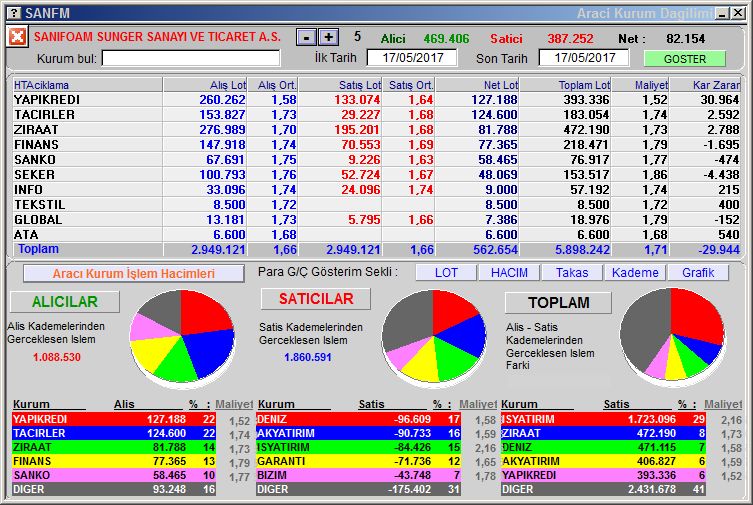Edit the İlk Tarih date field

(x=412, y=58)
